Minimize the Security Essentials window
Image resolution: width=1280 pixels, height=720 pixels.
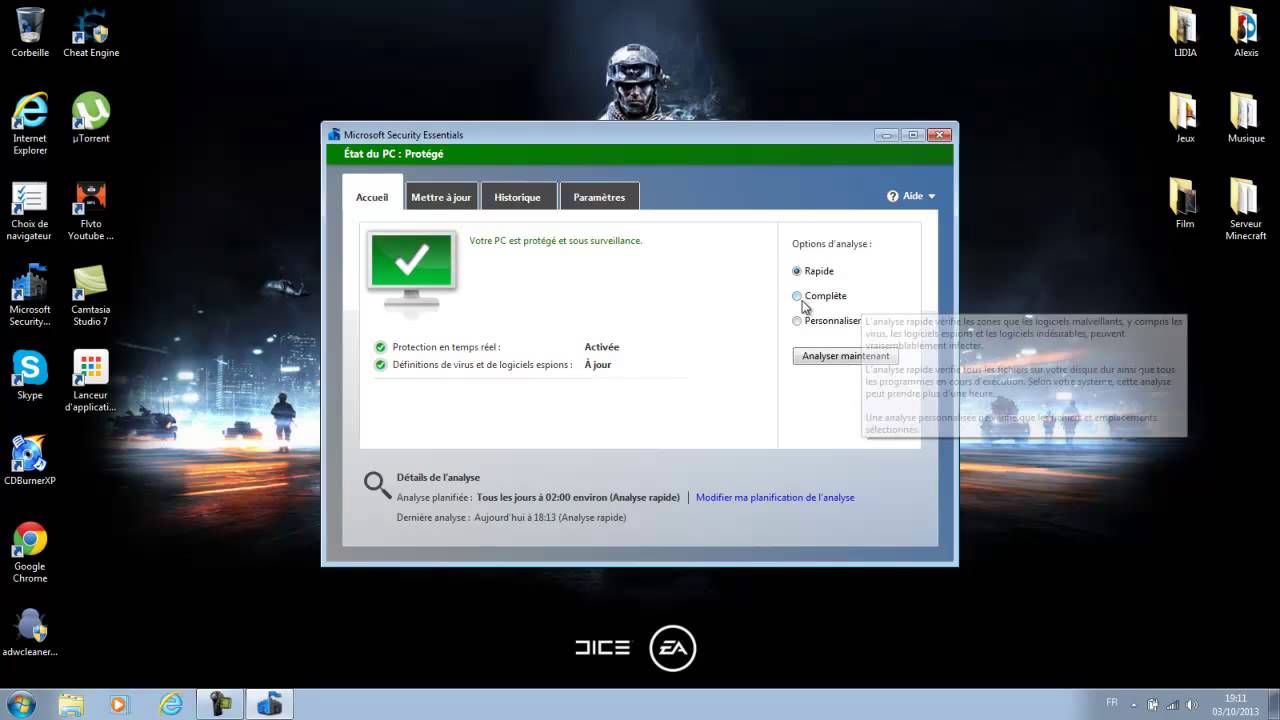point(886,135)
